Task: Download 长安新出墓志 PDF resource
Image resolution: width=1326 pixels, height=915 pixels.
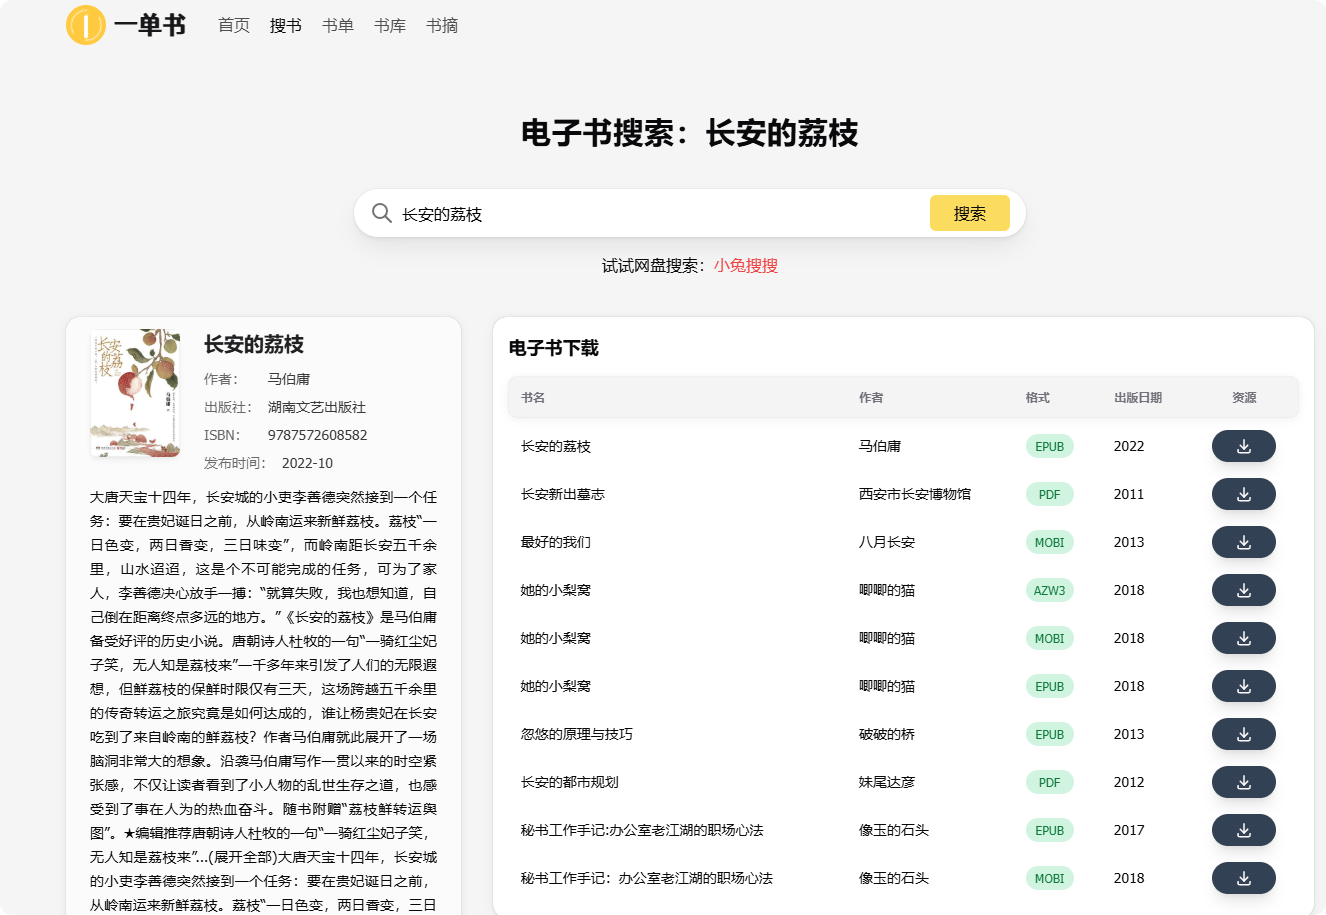Action: pyautogui.click(x=1243, y=494)
